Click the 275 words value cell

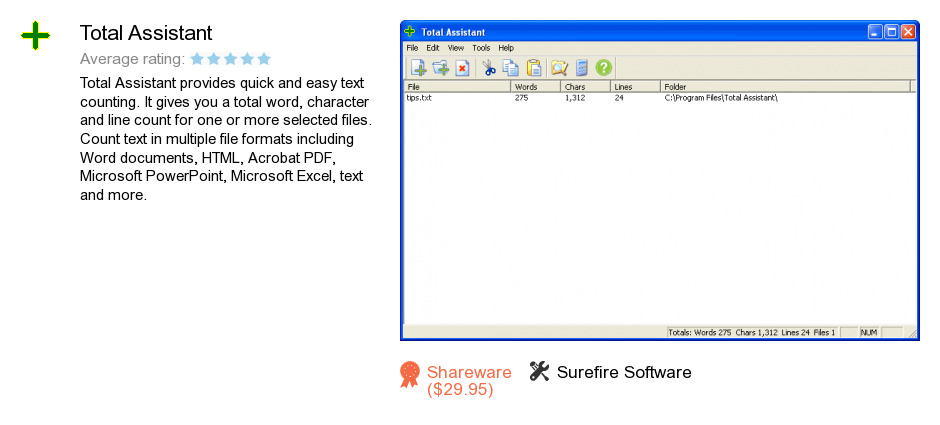coord(521,98)
